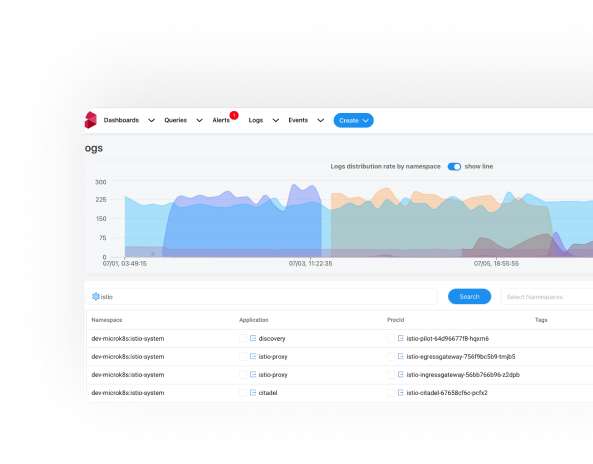The width and height of the screenshot is (593, 464).
Task: Click the icon beside istio-egressgateway procid
Action: pos(401,356)
